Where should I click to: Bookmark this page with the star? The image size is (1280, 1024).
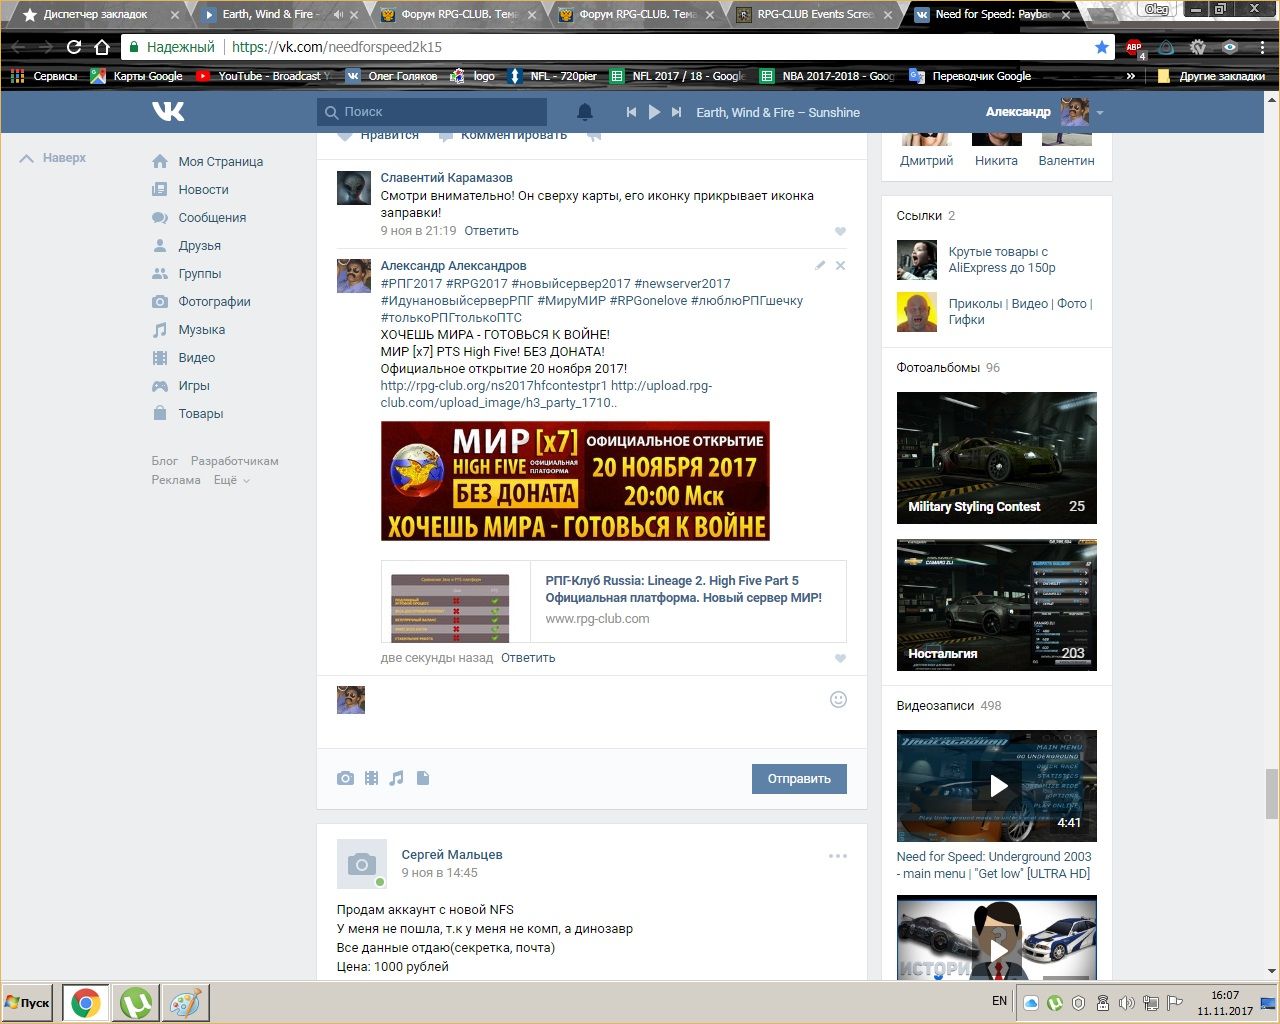[1101, 47]
